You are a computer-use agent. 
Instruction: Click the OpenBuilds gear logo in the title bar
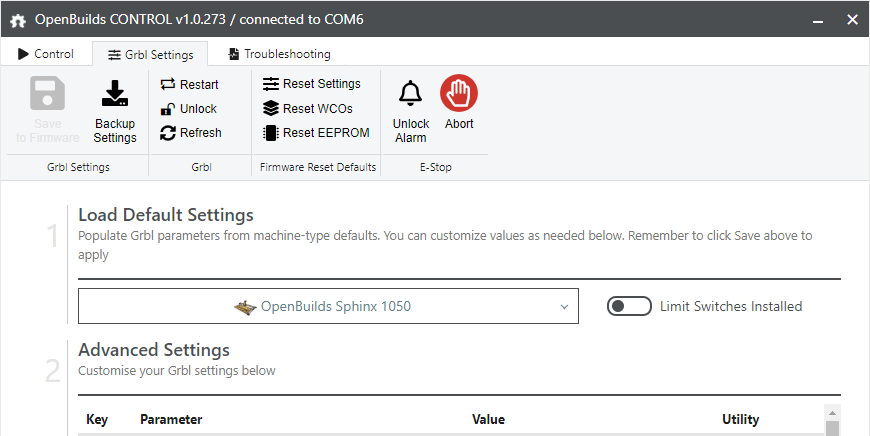(18, 21)
